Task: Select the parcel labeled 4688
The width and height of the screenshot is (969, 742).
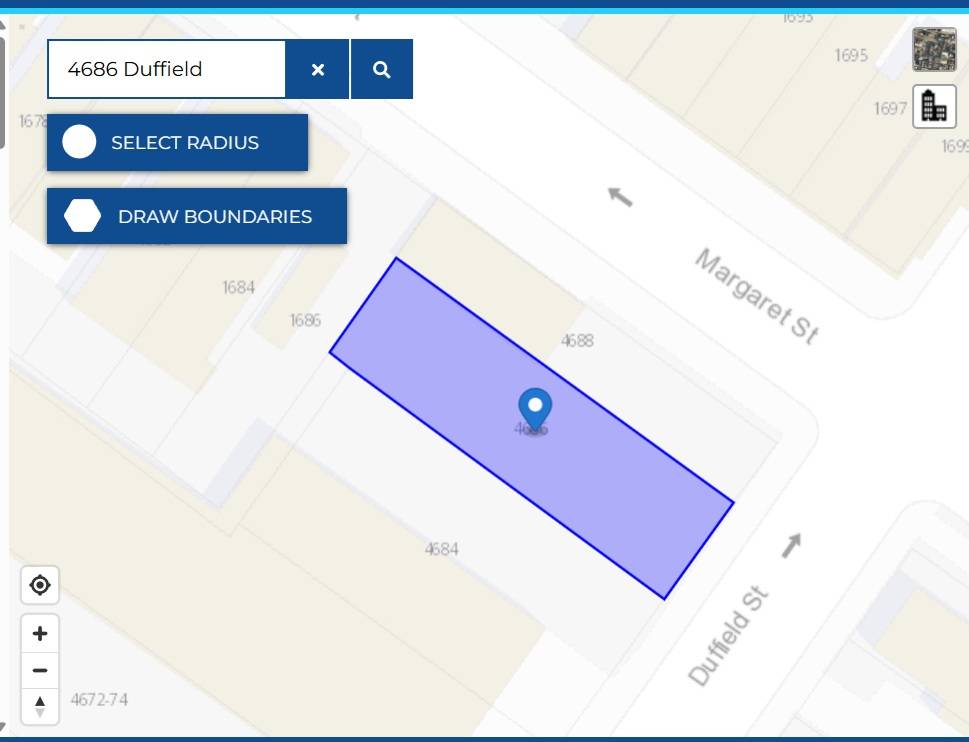Action: point(577,340)
